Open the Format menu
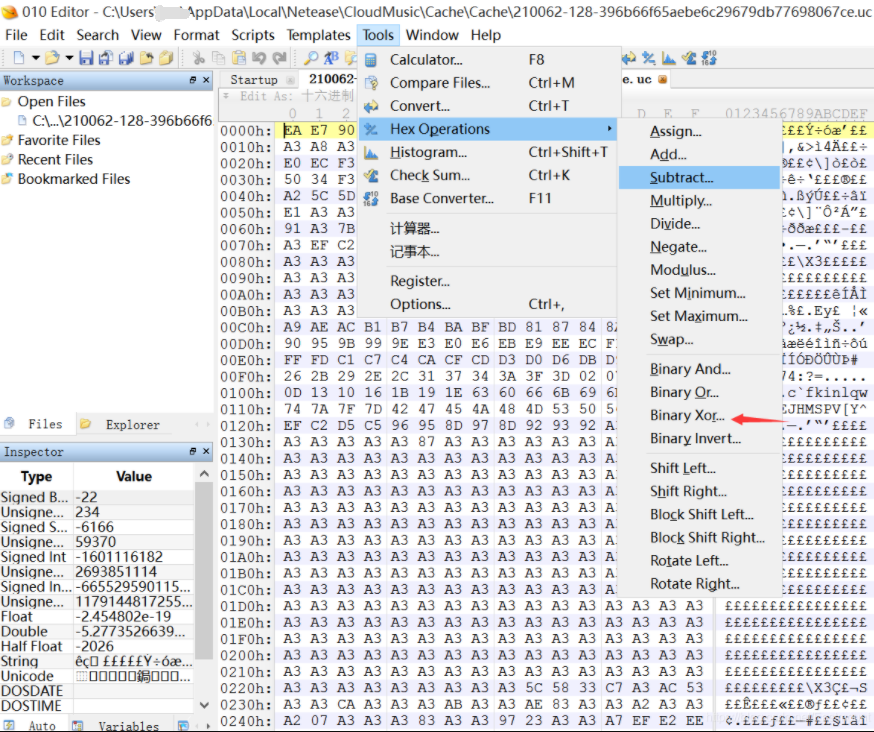Image resolution: width=874 pixels, height=732 pixels. pyautogui.click(x=196, y=35)
